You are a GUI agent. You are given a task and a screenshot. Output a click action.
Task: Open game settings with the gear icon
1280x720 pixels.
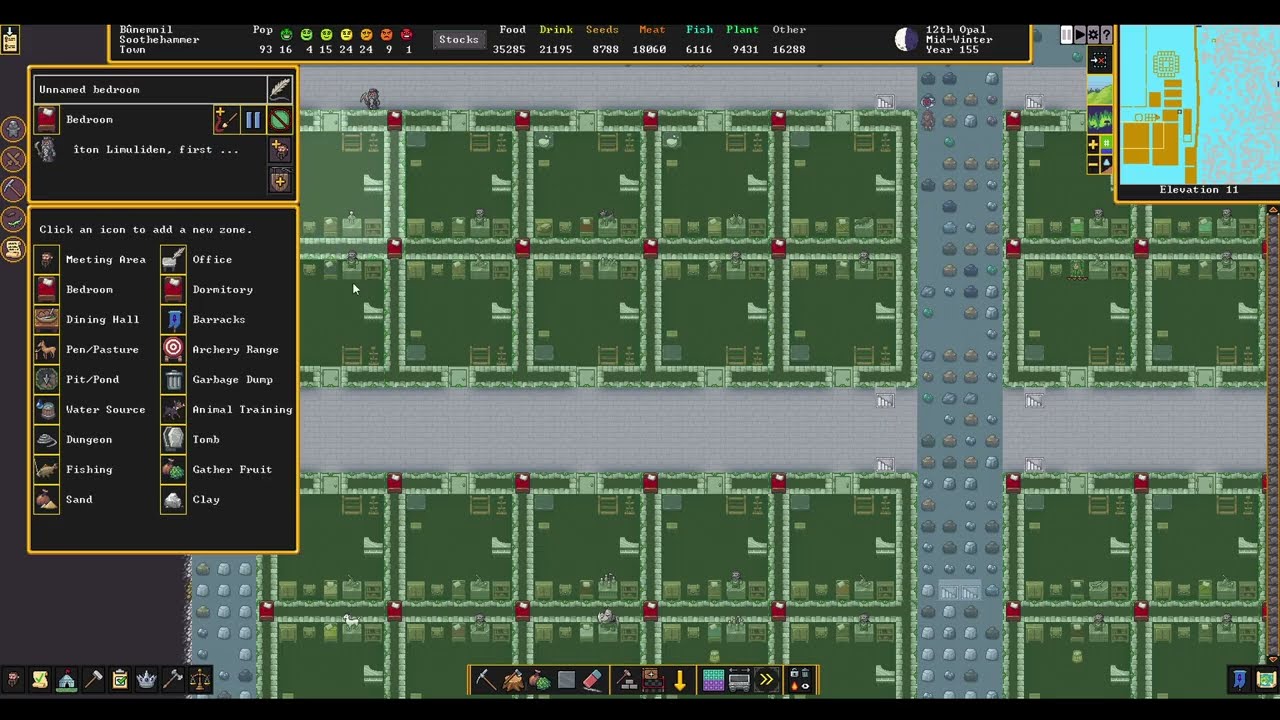click(1093, 35)
